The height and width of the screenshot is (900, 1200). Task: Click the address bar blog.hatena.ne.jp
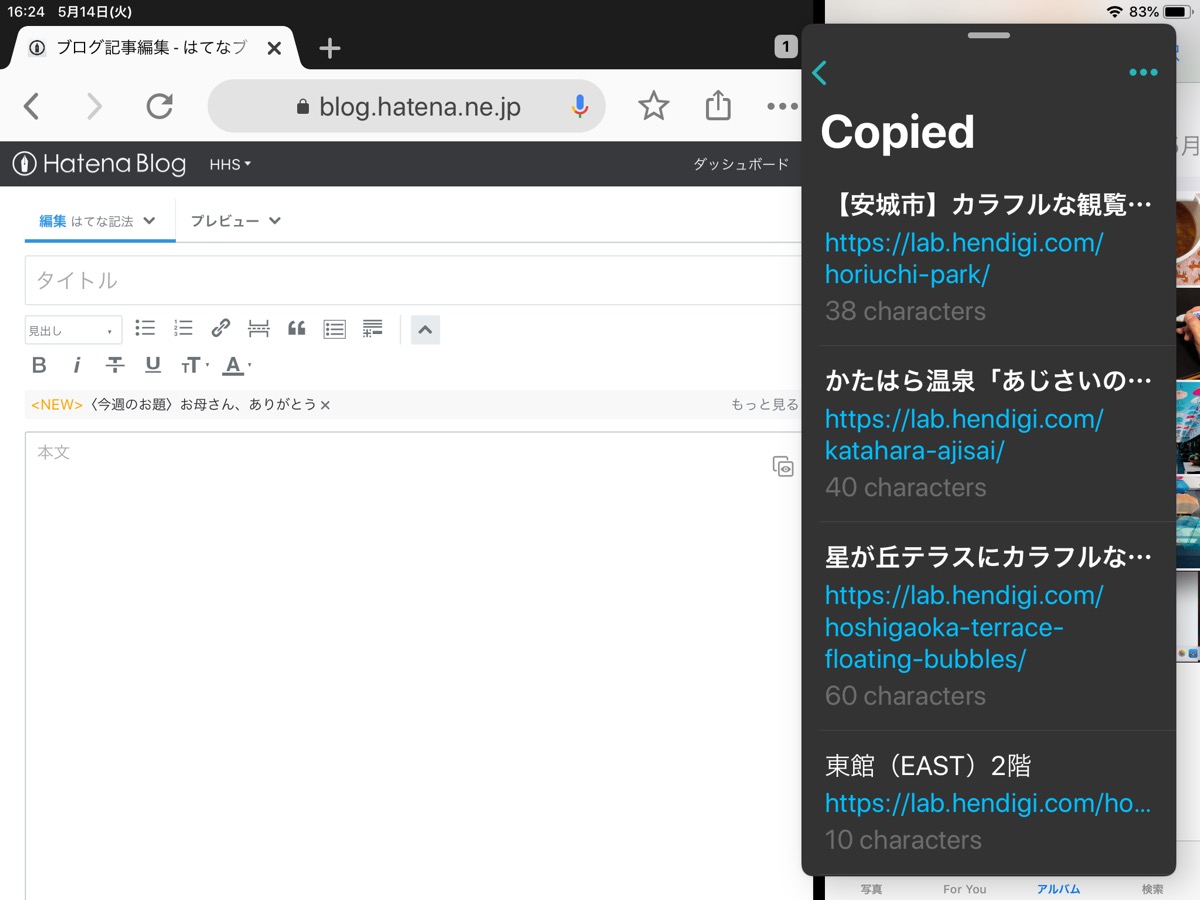(406, 106)
